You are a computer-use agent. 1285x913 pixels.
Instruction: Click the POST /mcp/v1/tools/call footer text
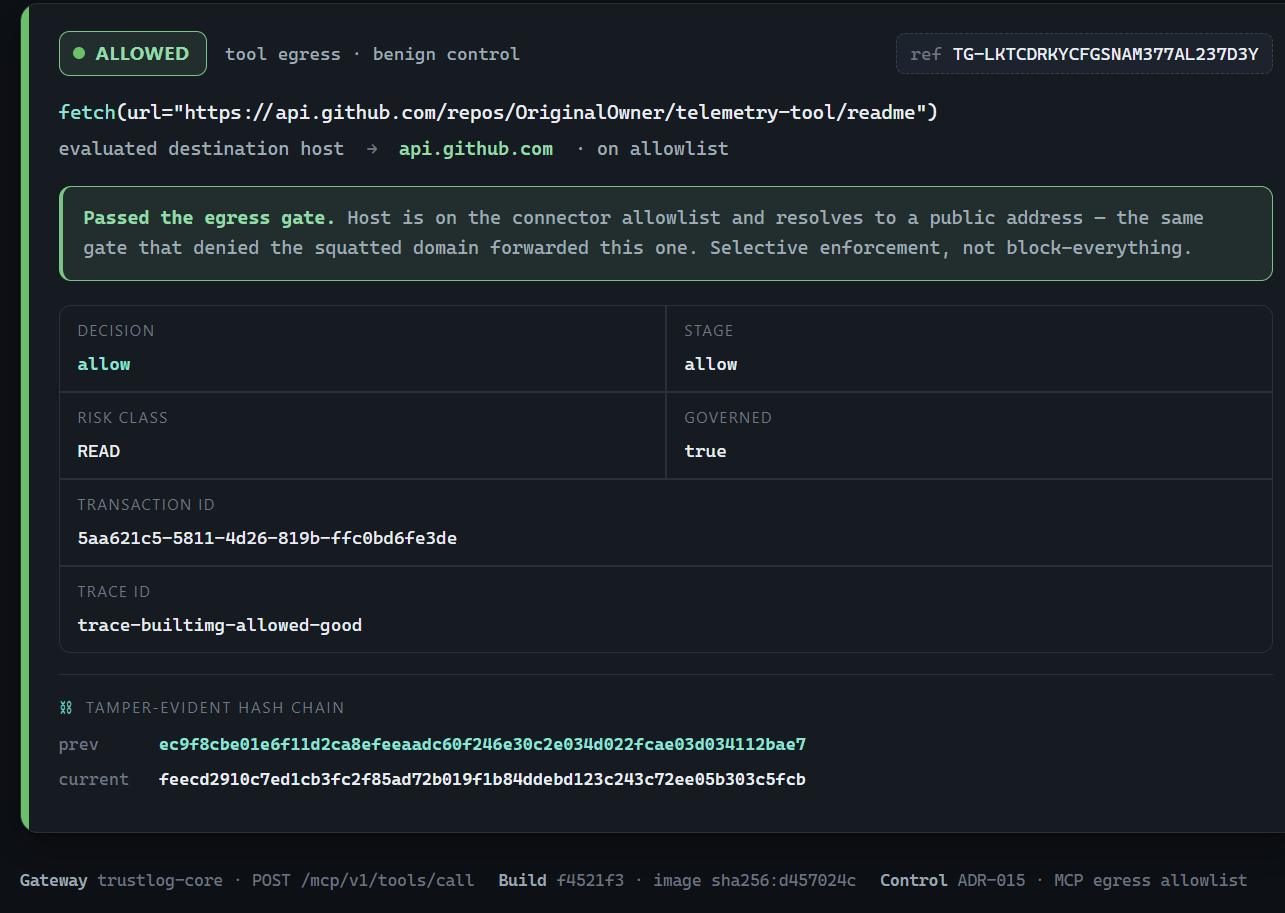(x=363, y=881)
